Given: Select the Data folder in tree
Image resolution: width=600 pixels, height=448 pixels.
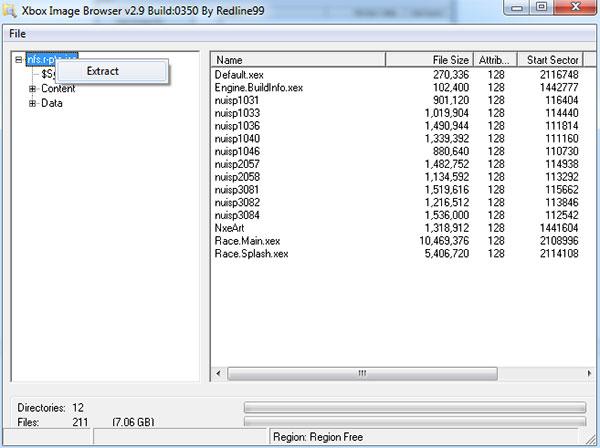Looking at the screenshot, I should 52,103.
